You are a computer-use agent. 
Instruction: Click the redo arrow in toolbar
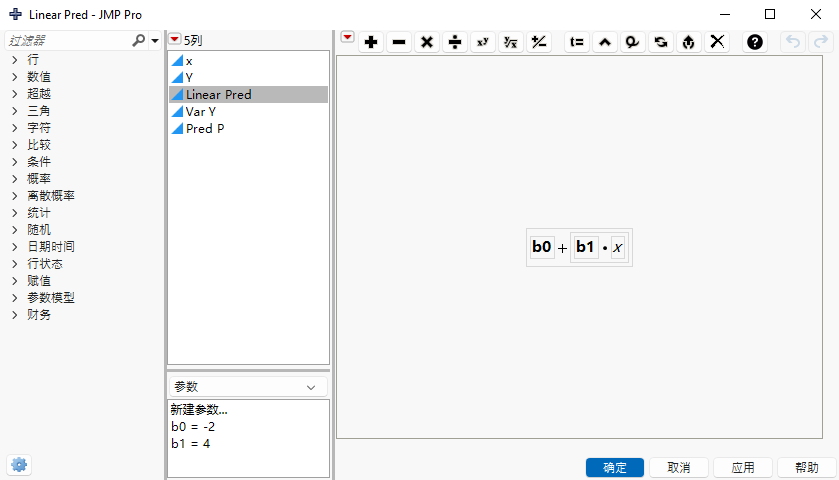[x=821, y=42]
